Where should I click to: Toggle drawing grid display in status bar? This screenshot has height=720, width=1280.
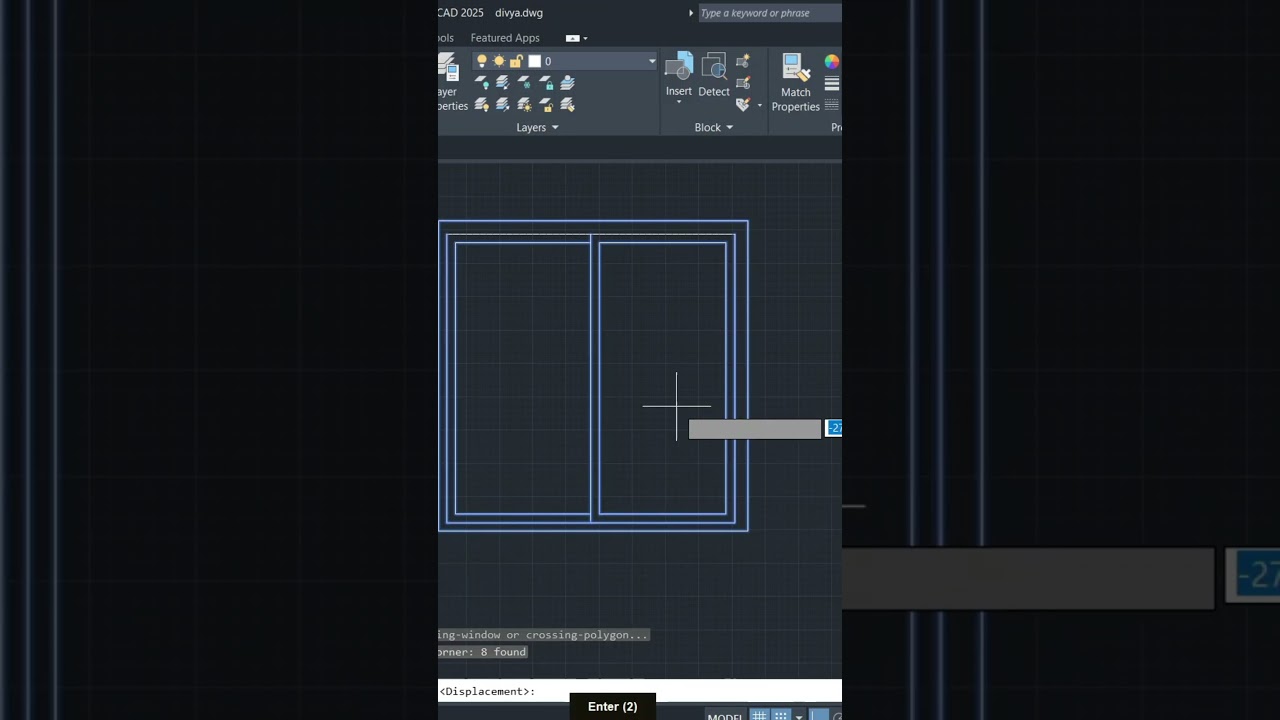pos(759,716)
